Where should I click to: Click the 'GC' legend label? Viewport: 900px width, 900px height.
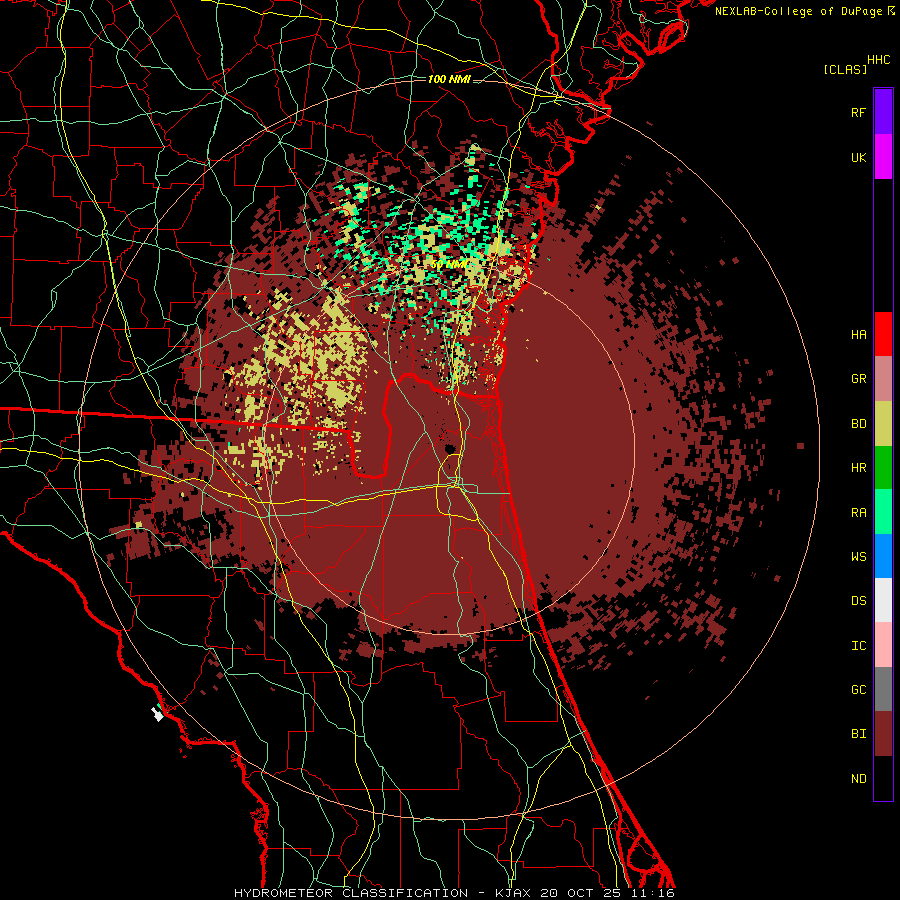click(x=858, y=690)
